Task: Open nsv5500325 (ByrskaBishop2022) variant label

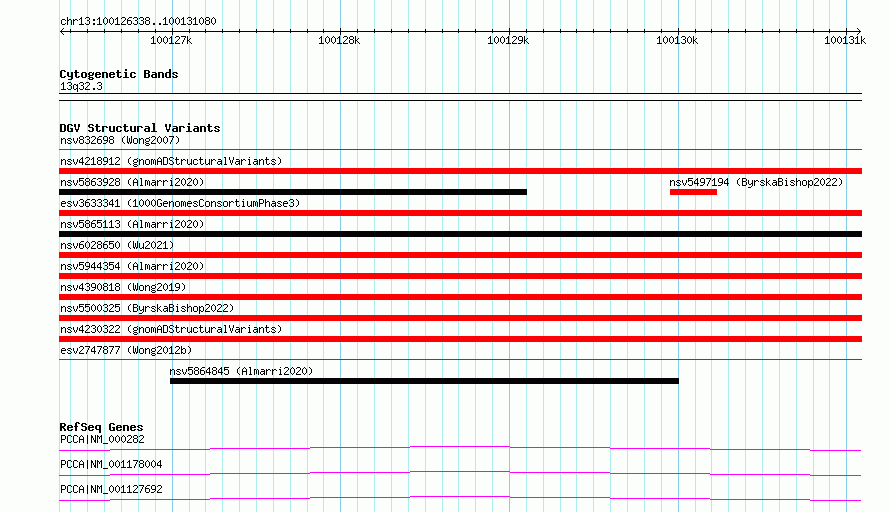Action: [147, 308]
